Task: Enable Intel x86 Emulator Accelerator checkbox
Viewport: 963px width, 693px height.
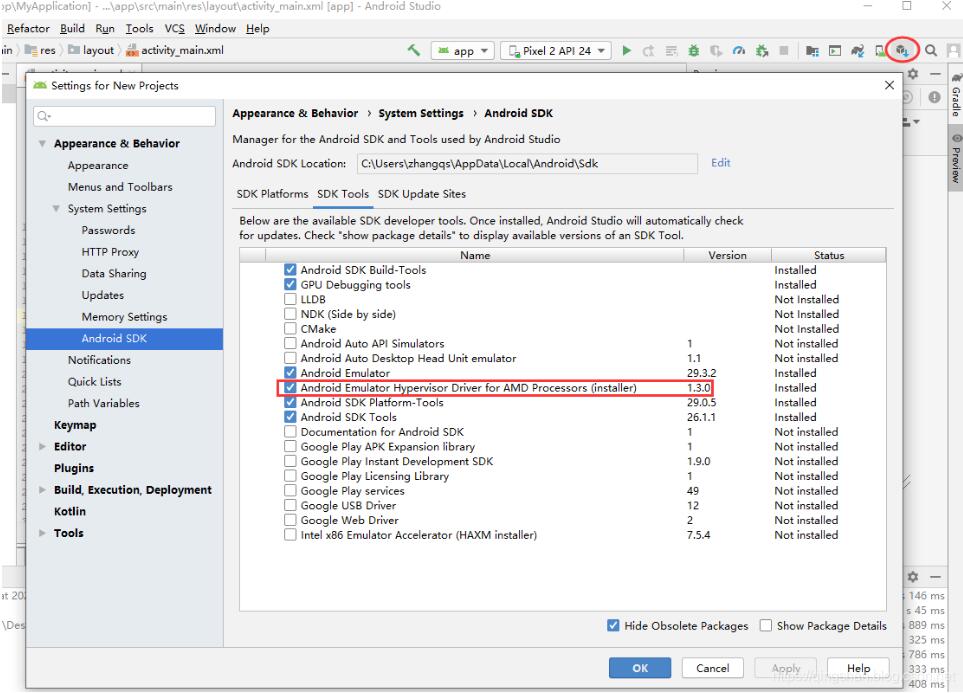Action: pyautogui.click(x=291, y=535)
